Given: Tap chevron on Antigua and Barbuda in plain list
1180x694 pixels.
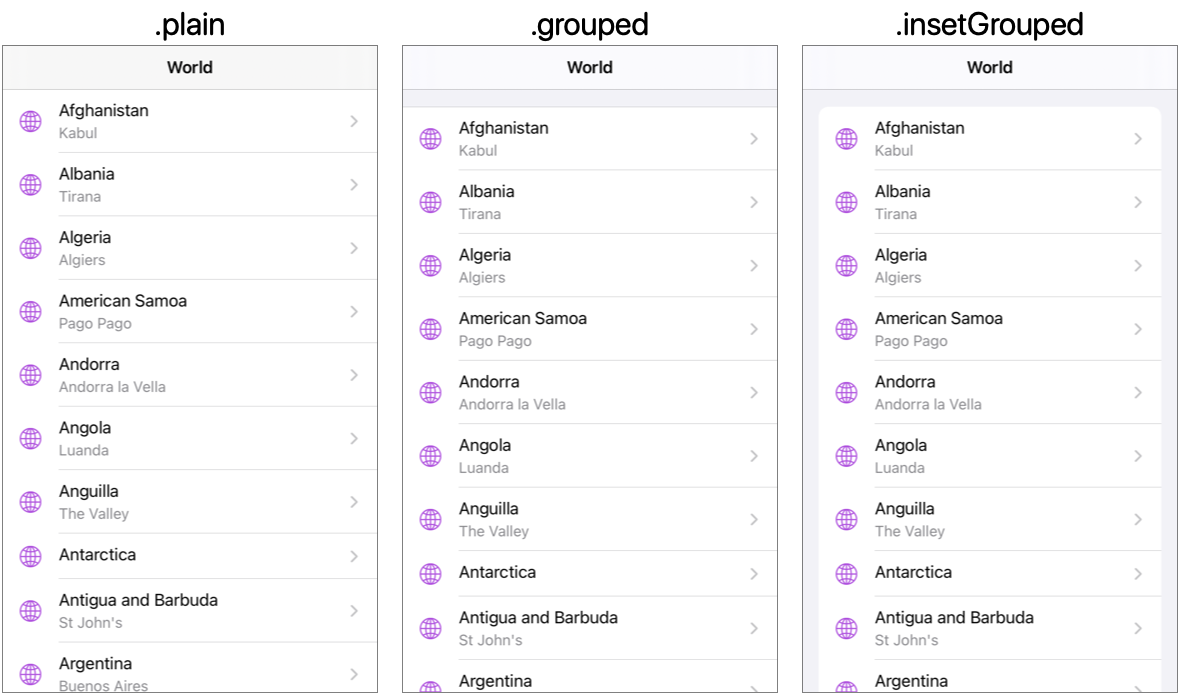Looking at the screenshot, I should tap(354, 611).
